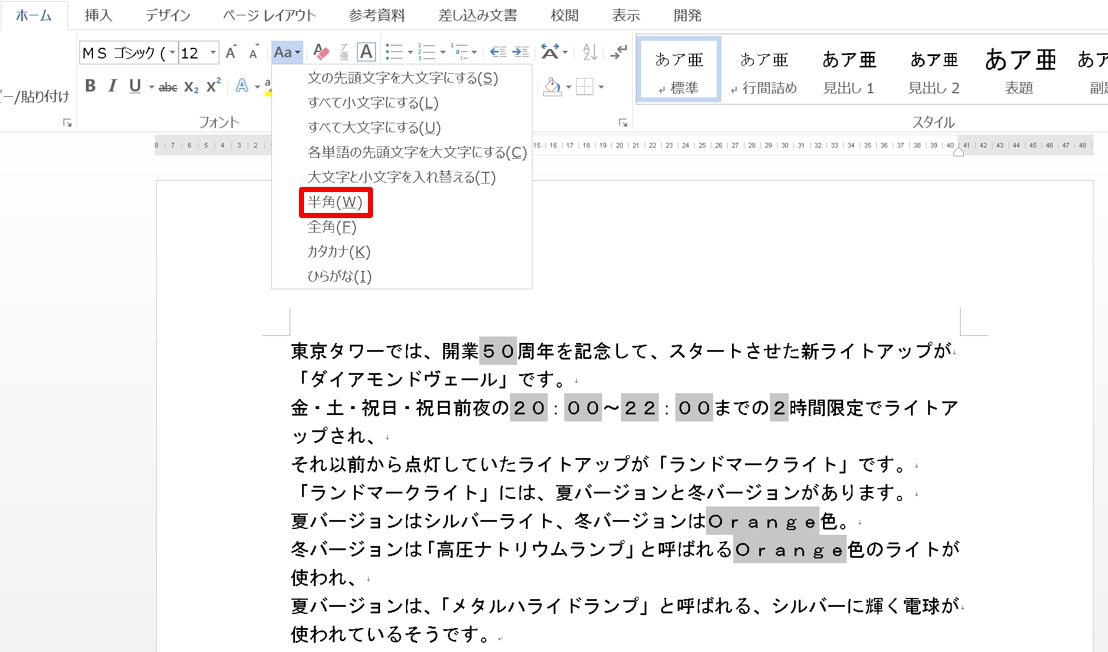The height and width of the screenshot is (652, 1108).
Task: Open the 差し込み文書 tab
Action: coord(478,15)
